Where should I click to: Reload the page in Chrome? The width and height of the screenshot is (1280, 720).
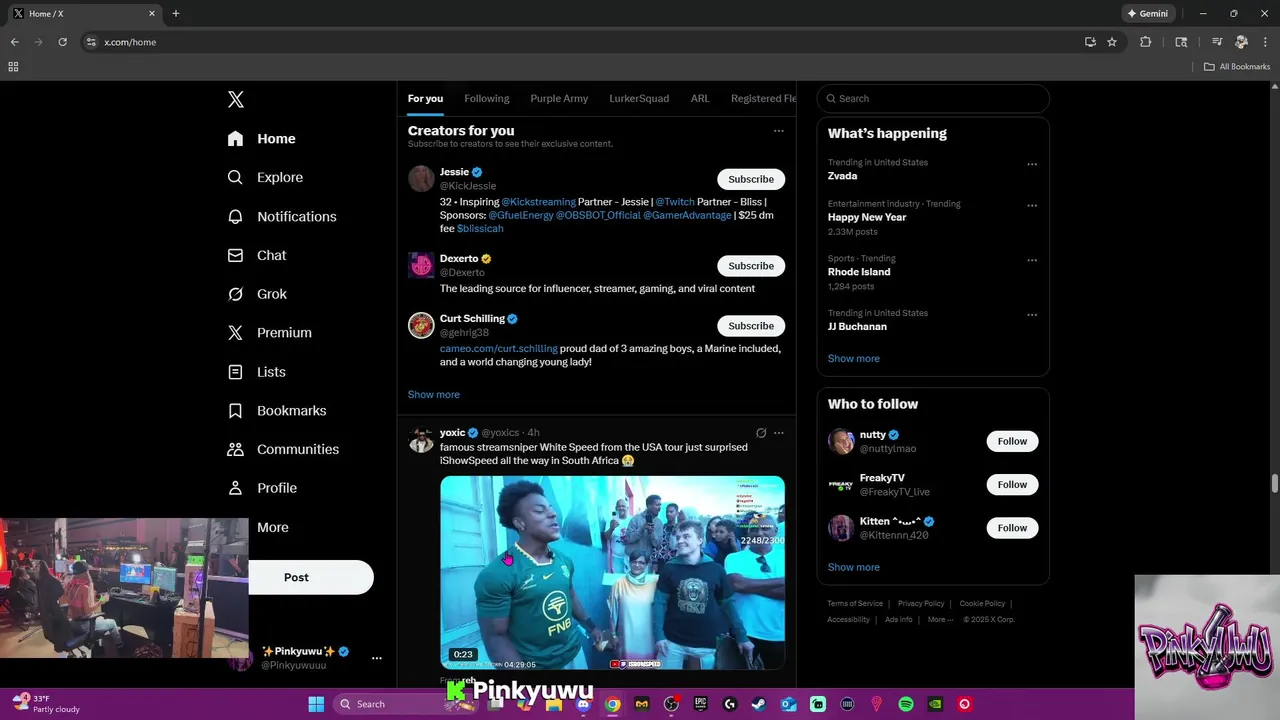[x=62, y=42]
